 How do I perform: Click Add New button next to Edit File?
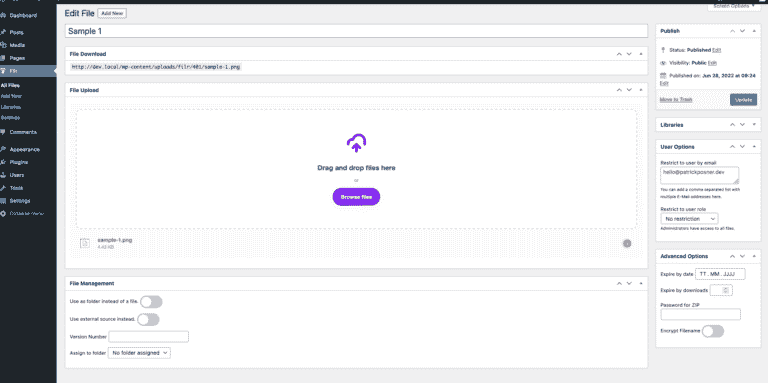[x=112, y=13]
